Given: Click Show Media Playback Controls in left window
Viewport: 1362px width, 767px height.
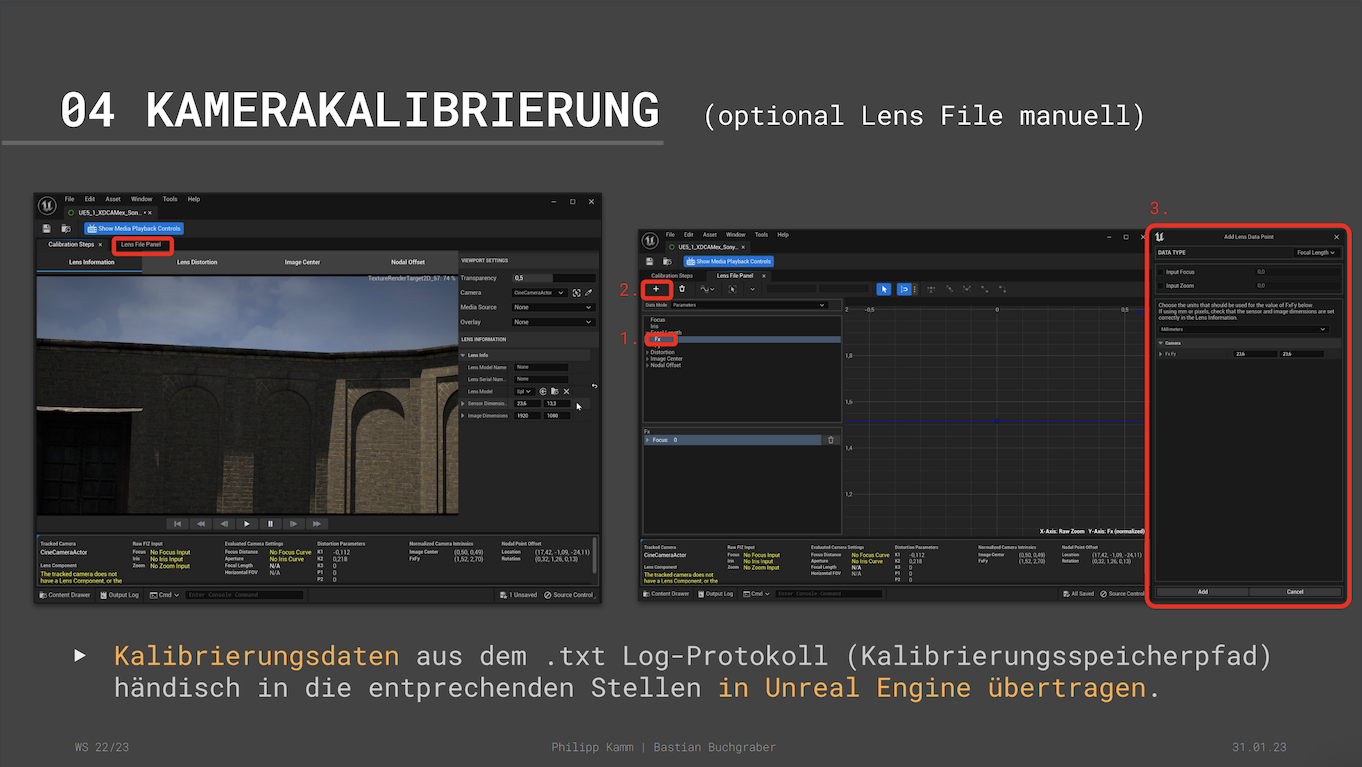Looking at the screenshot, I should point(133,229).
